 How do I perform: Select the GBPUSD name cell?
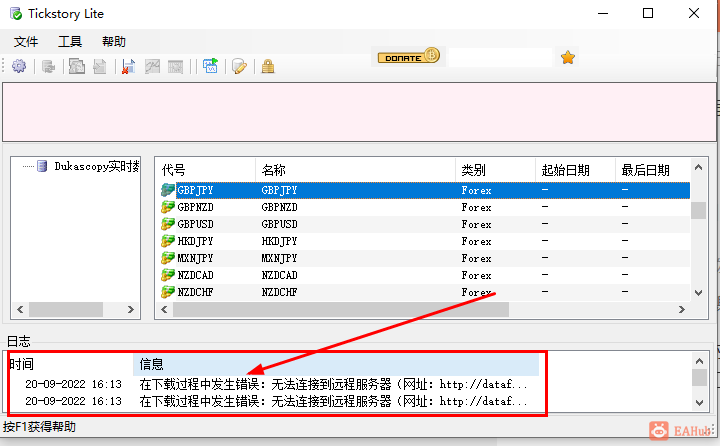(280, 224)
